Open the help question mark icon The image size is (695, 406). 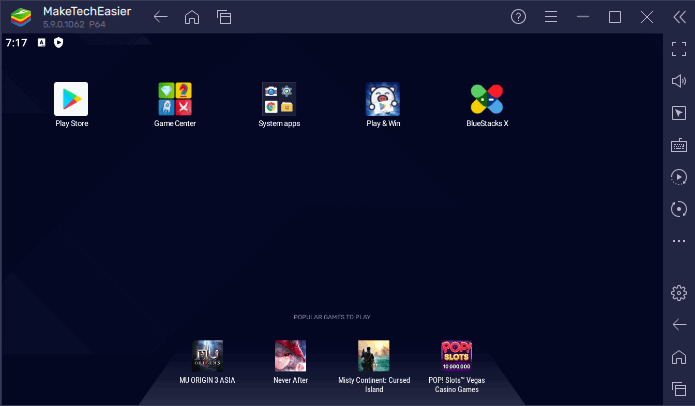click(x=518, y=17)
